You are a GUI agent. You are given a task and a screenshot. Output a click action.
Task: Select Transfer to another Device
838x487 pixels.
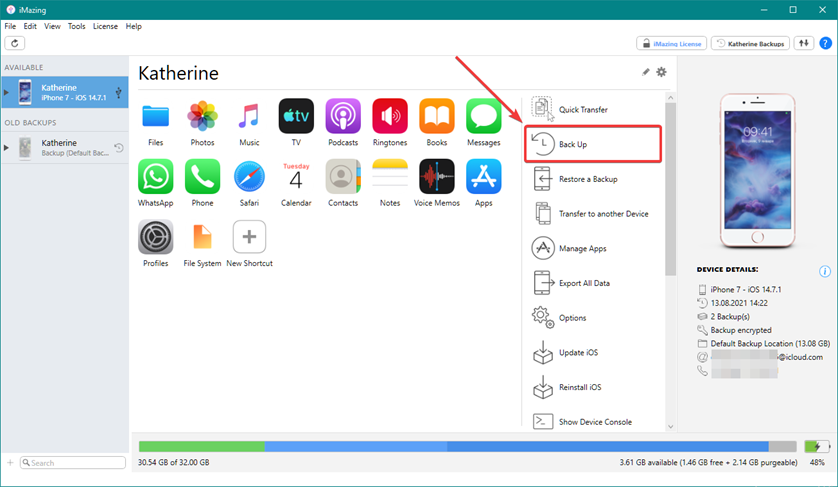click(593, 214)
